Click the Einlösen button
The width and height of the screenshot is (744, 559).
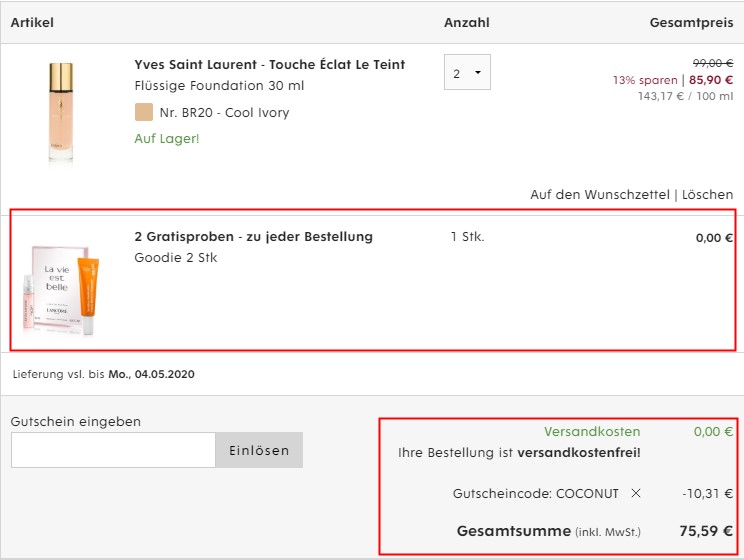(259, 450)
